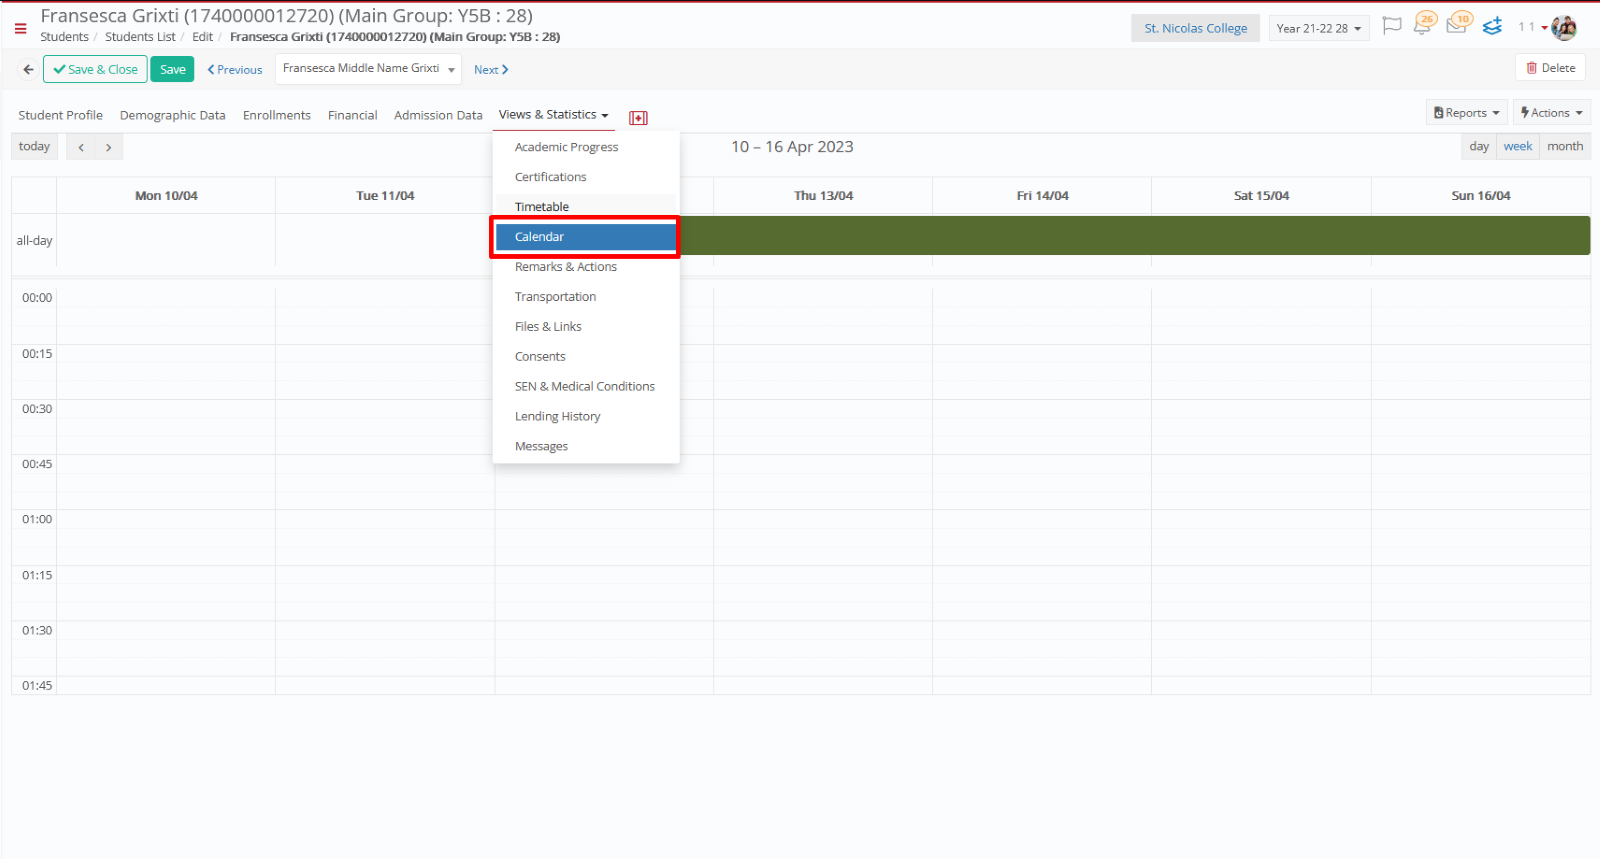Screen dimensions: 1600x859
Task: Switch calendar to day view
Action: (x=1479, y=147)
